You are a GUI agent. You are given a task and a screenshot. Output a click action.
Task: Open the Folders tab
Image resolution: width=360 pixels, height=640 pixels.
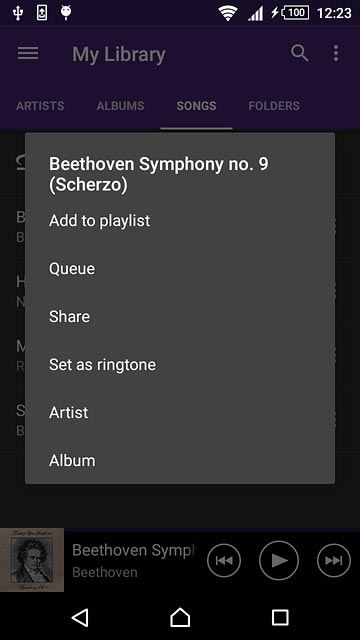pyautogui.click(x=274, y=106)
